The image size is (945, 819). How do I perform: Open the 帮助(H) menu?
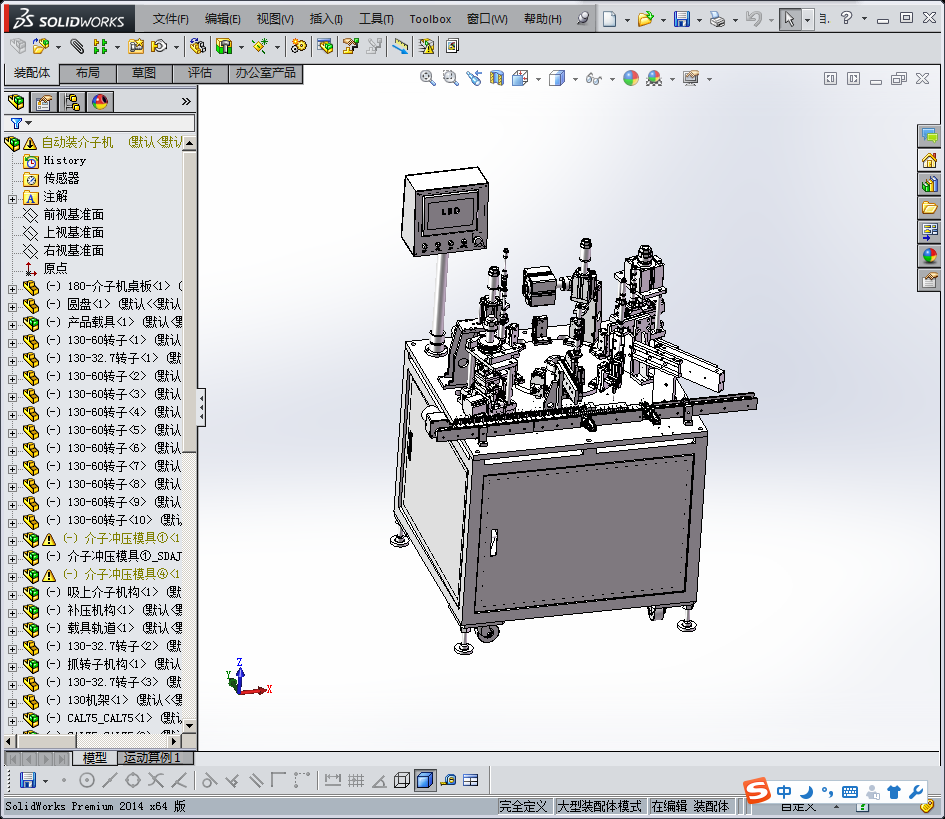click(542, 19)
